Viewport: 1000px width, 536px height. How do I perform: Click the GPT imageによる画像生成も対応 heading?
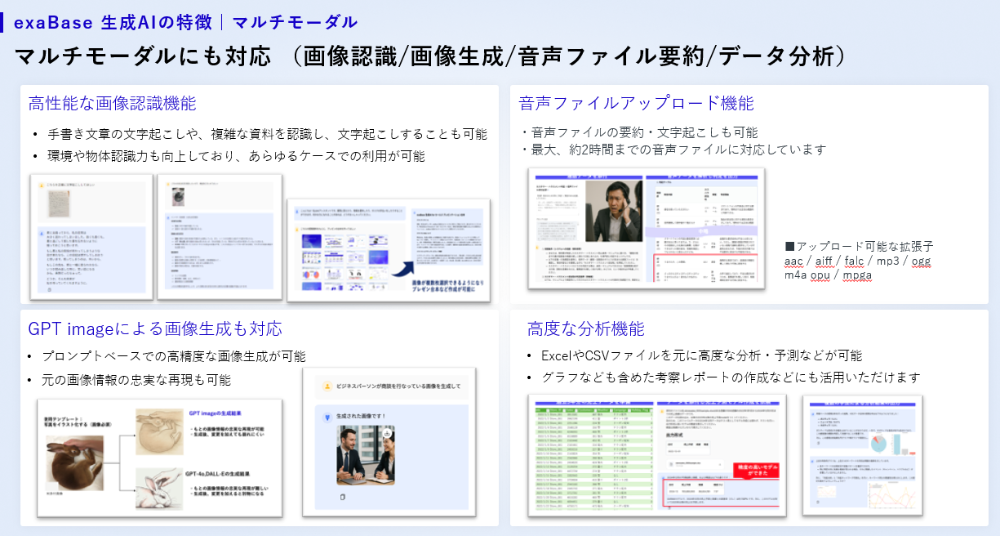point(155,328)
